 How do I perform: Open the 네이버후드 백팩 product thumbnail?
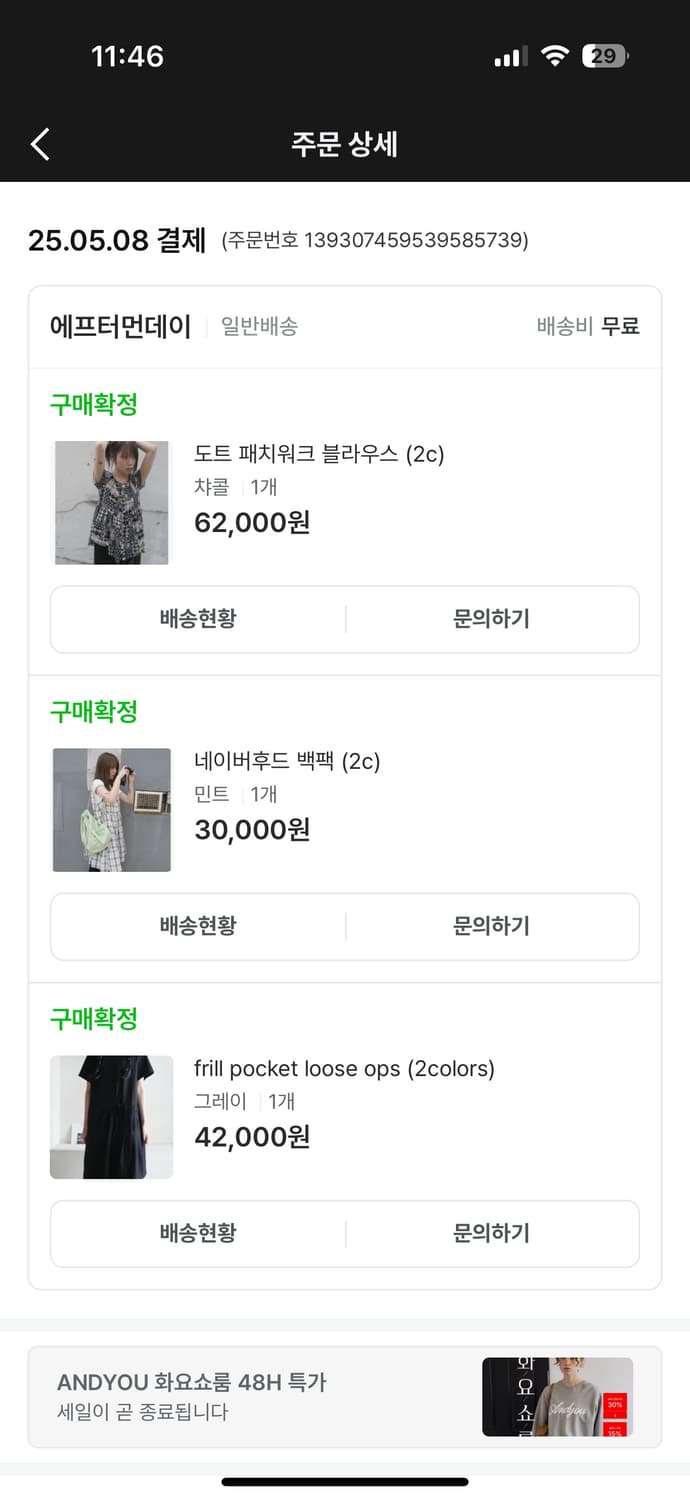(x=111, y=810)
